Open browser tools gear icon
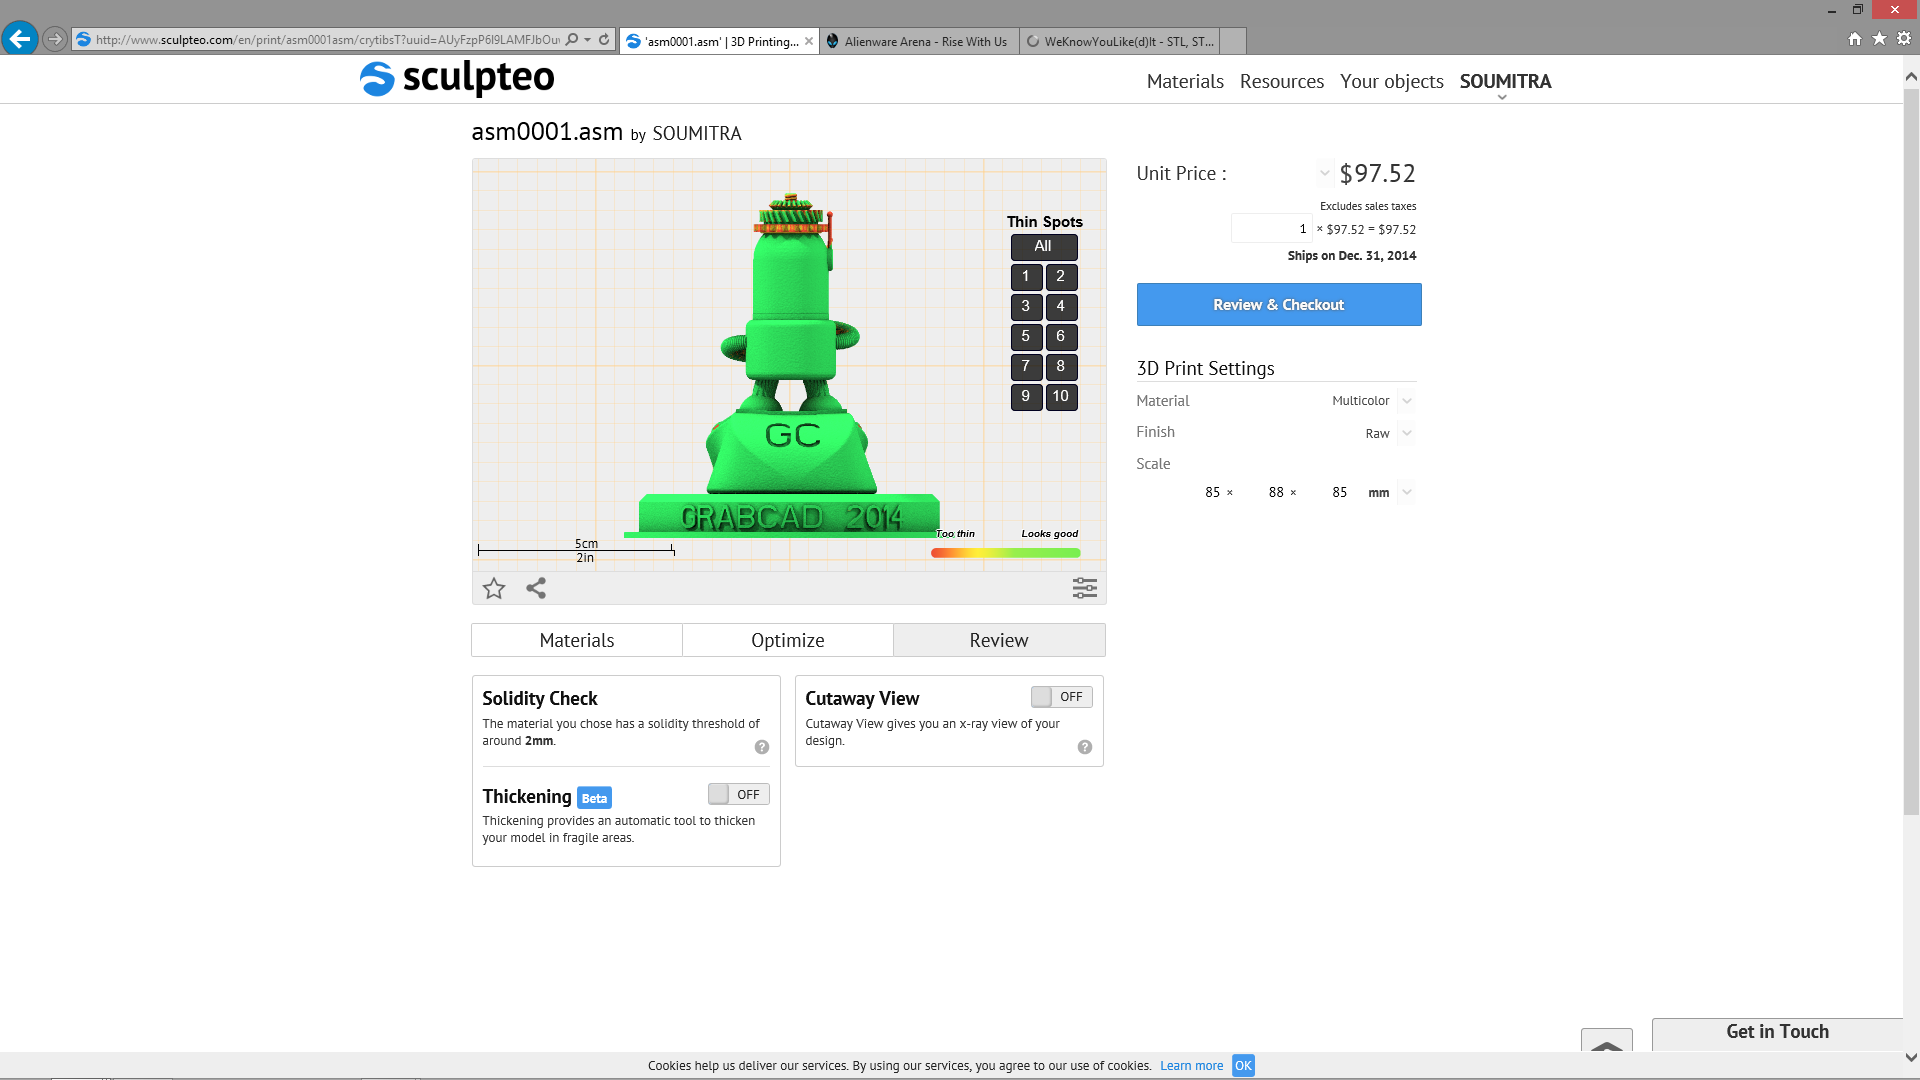The height and width of the screenshot is (1080, 1920). [x=1904, y=39]
